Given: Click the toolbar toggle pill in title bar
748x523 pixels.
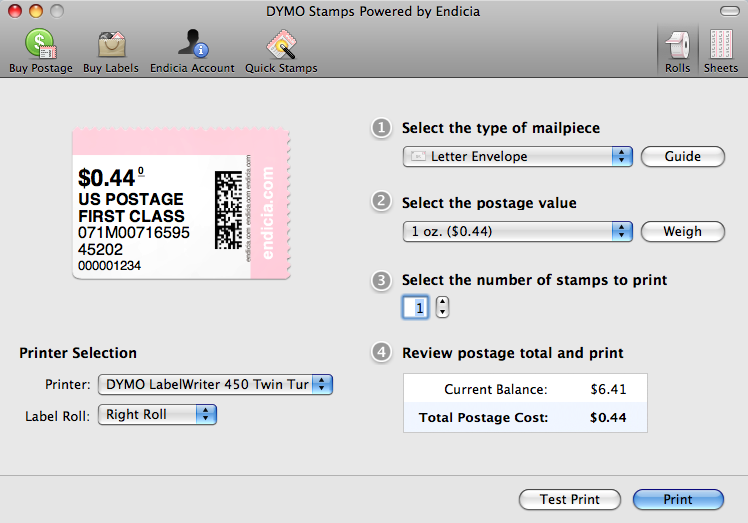Looking at the screenshot, I should pos(730,10).
